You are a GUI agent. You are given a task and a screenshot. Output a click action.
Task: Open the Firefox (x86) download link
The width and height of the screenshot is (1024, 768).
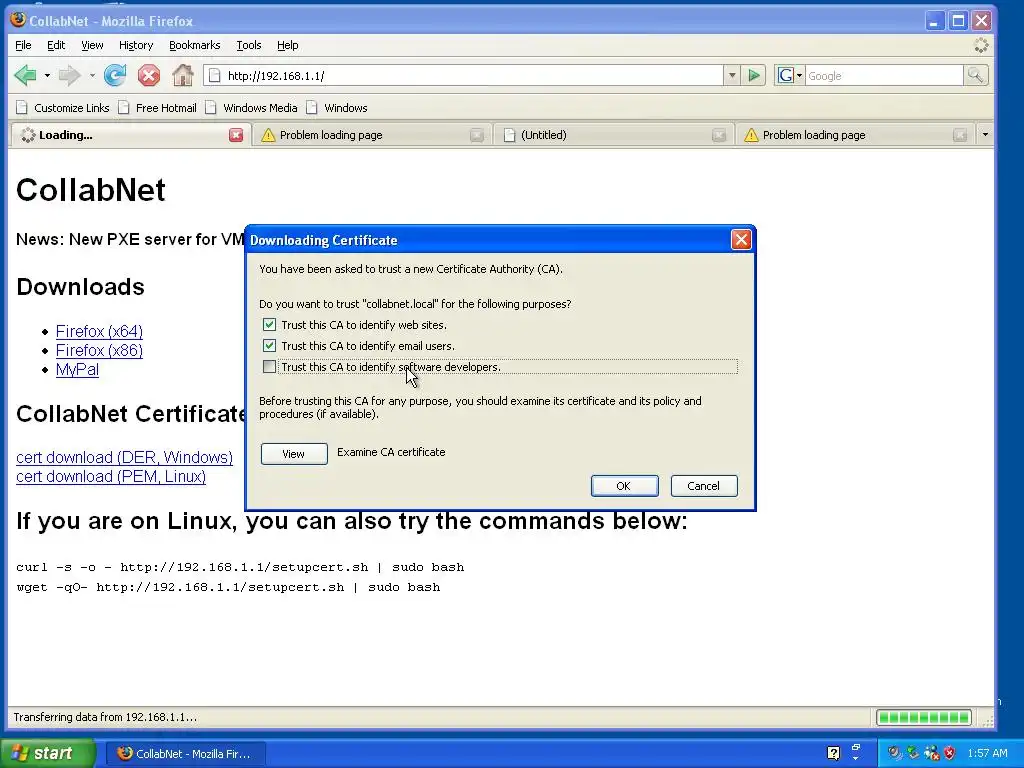pyautogui.click(x=99, y=350)
